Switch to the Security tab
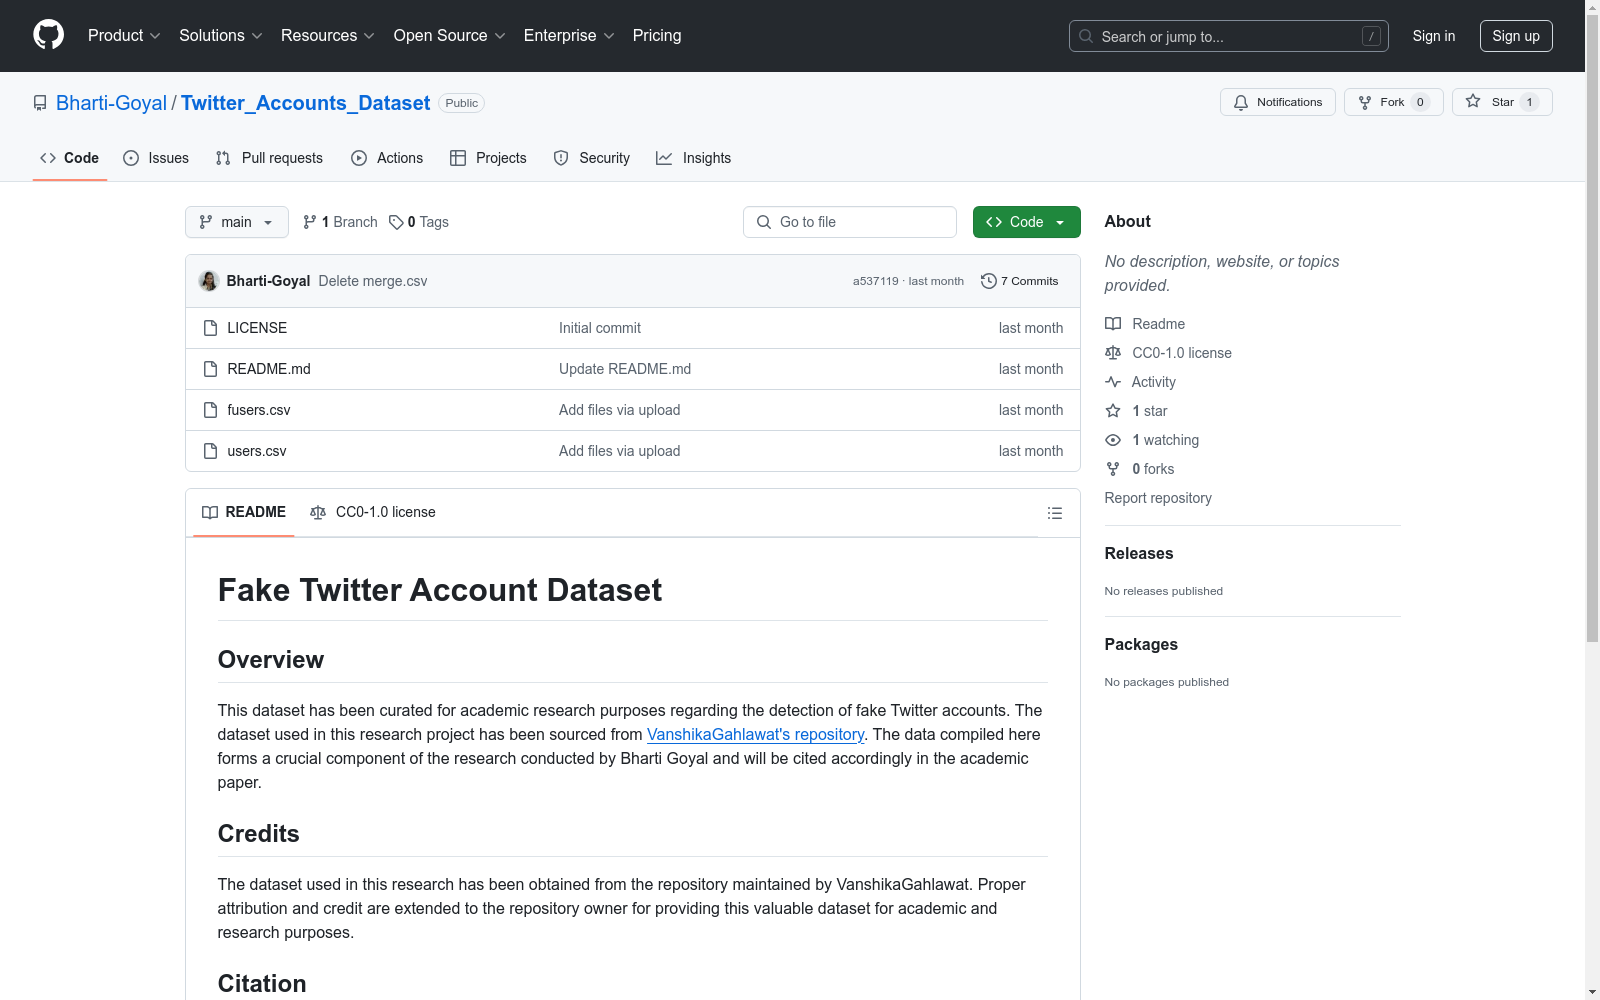 click(592, 158)
